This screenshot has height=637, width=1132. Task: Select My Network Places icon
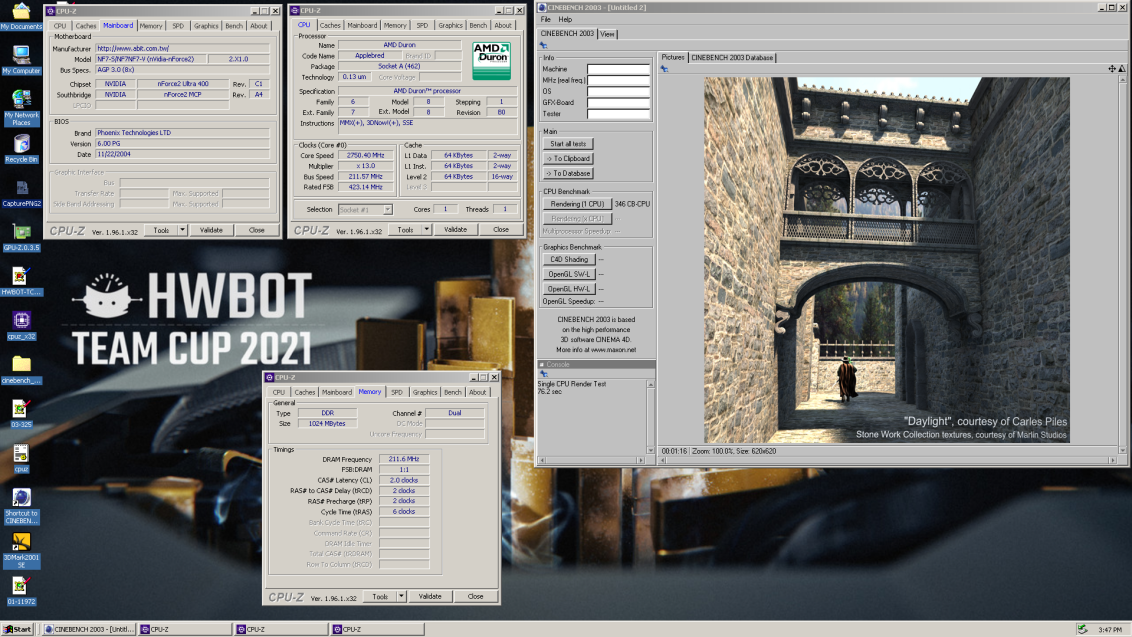[x=21, y=108]
